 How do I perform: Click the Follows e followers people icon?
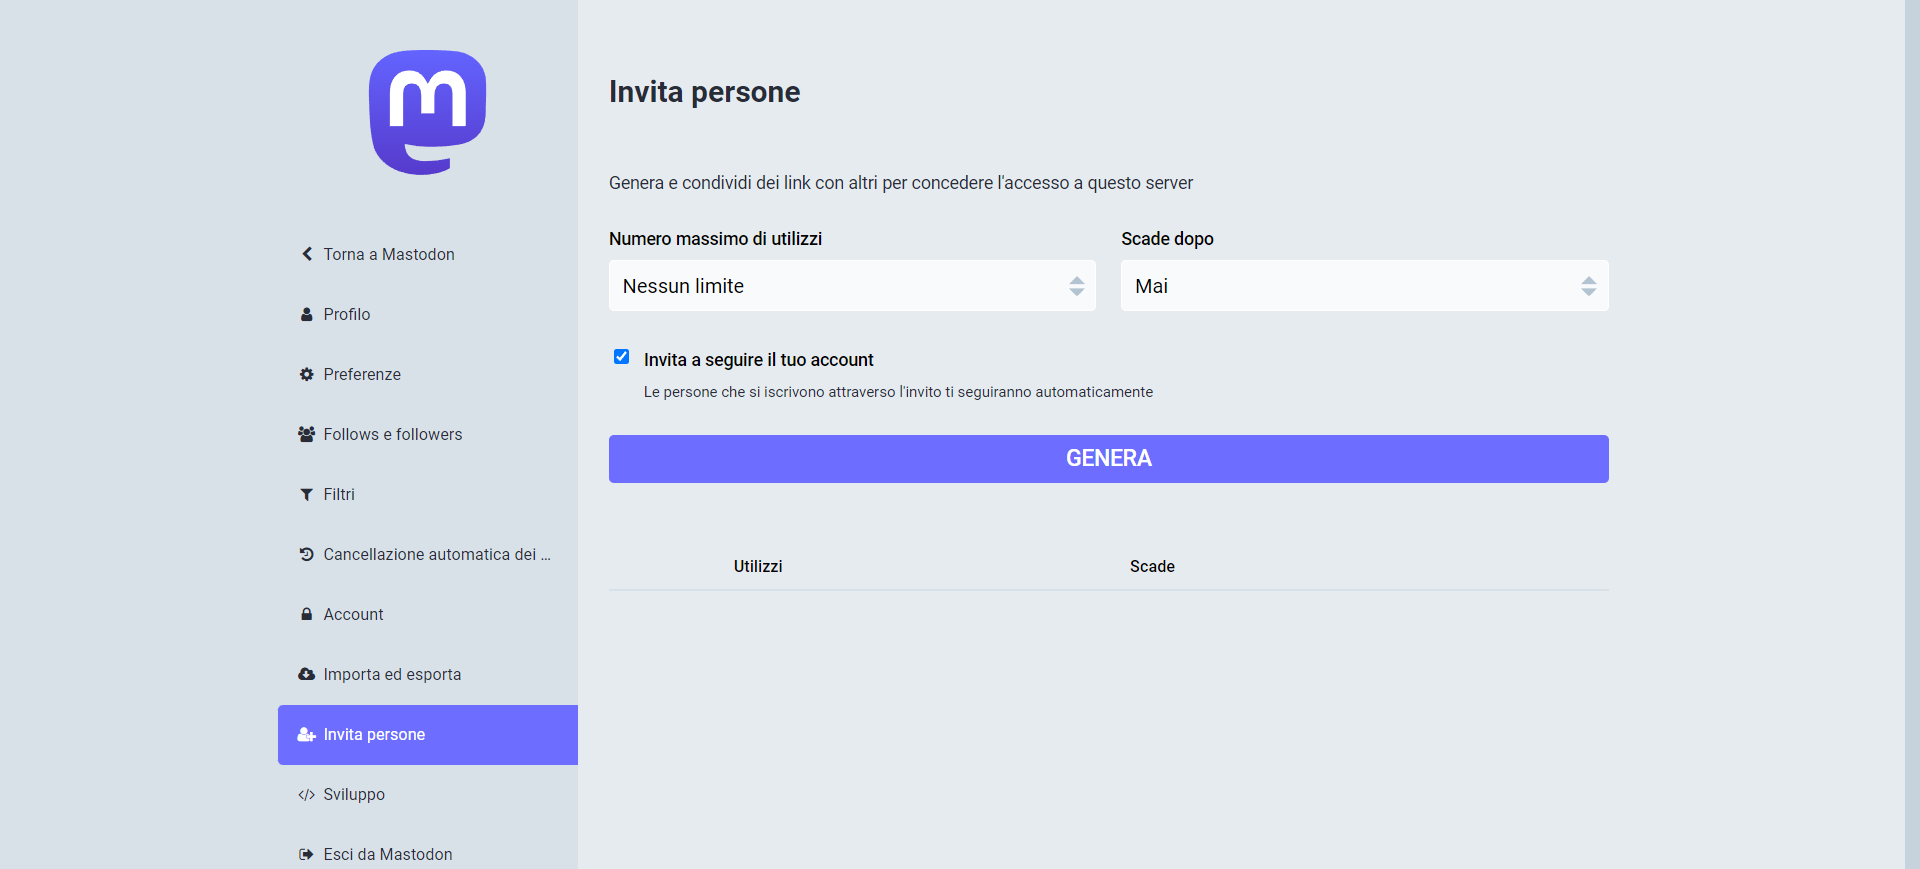click(x=307, y=434)
